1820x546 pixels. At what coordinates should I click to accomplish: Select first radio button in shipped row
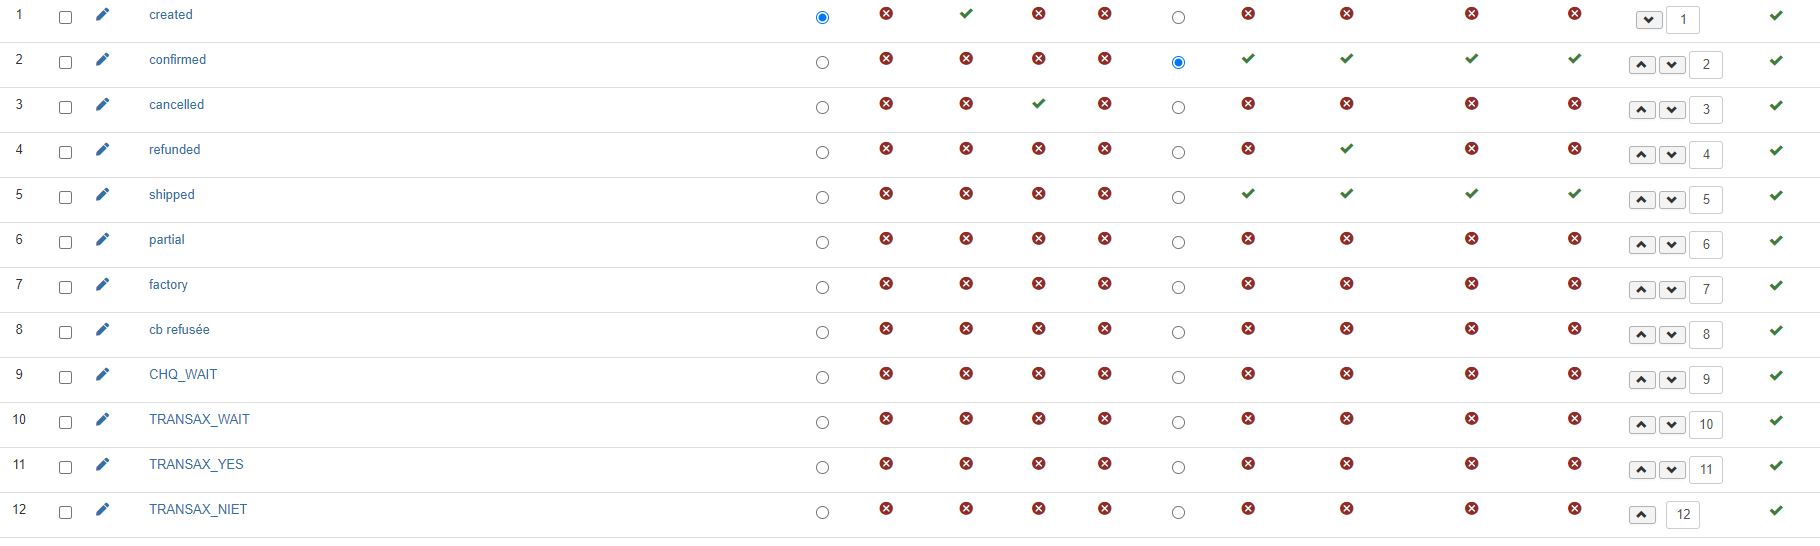tap(822, 197)
